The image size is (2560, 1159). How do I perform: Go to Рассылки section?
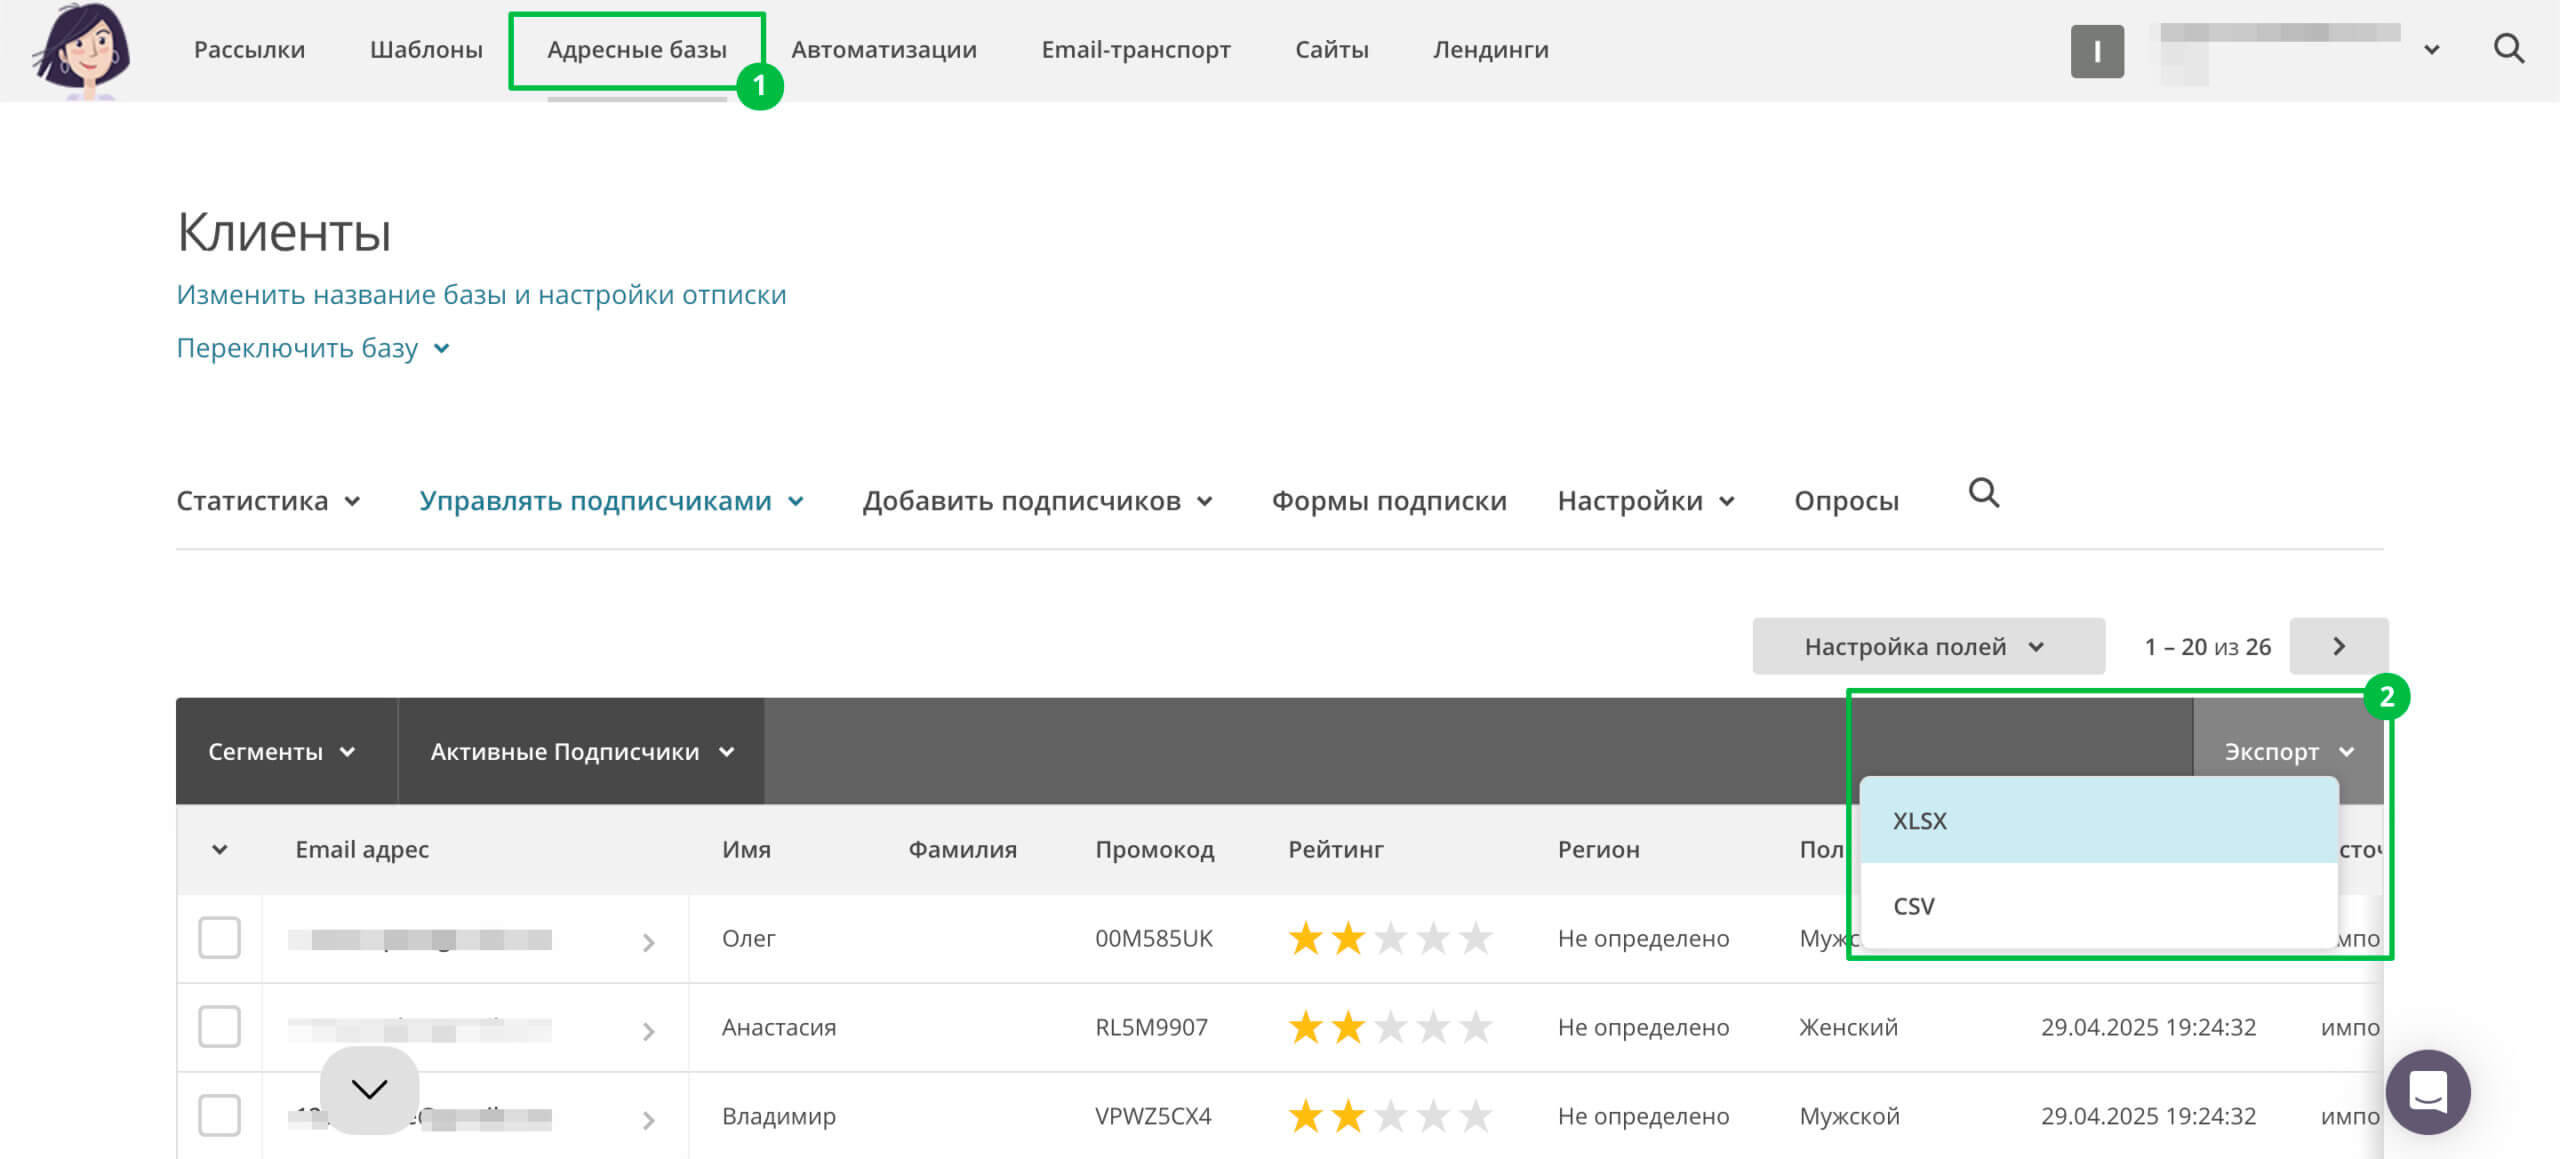(x=249, y=49)
